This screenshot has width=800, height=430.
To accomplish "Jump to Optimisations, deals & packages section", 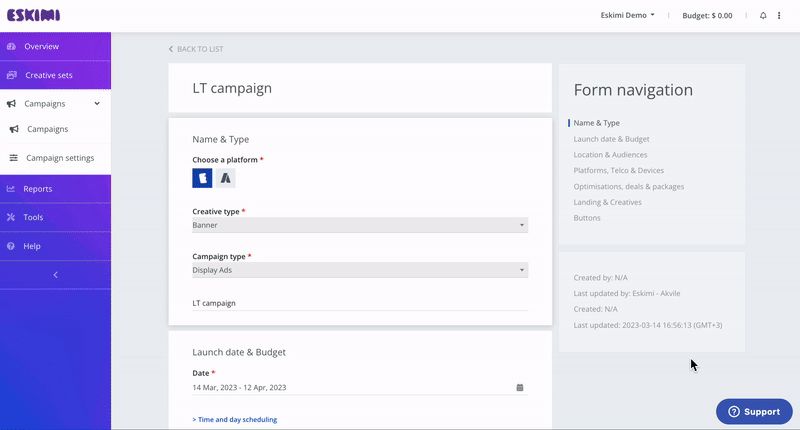I will [x=629, y=186].
